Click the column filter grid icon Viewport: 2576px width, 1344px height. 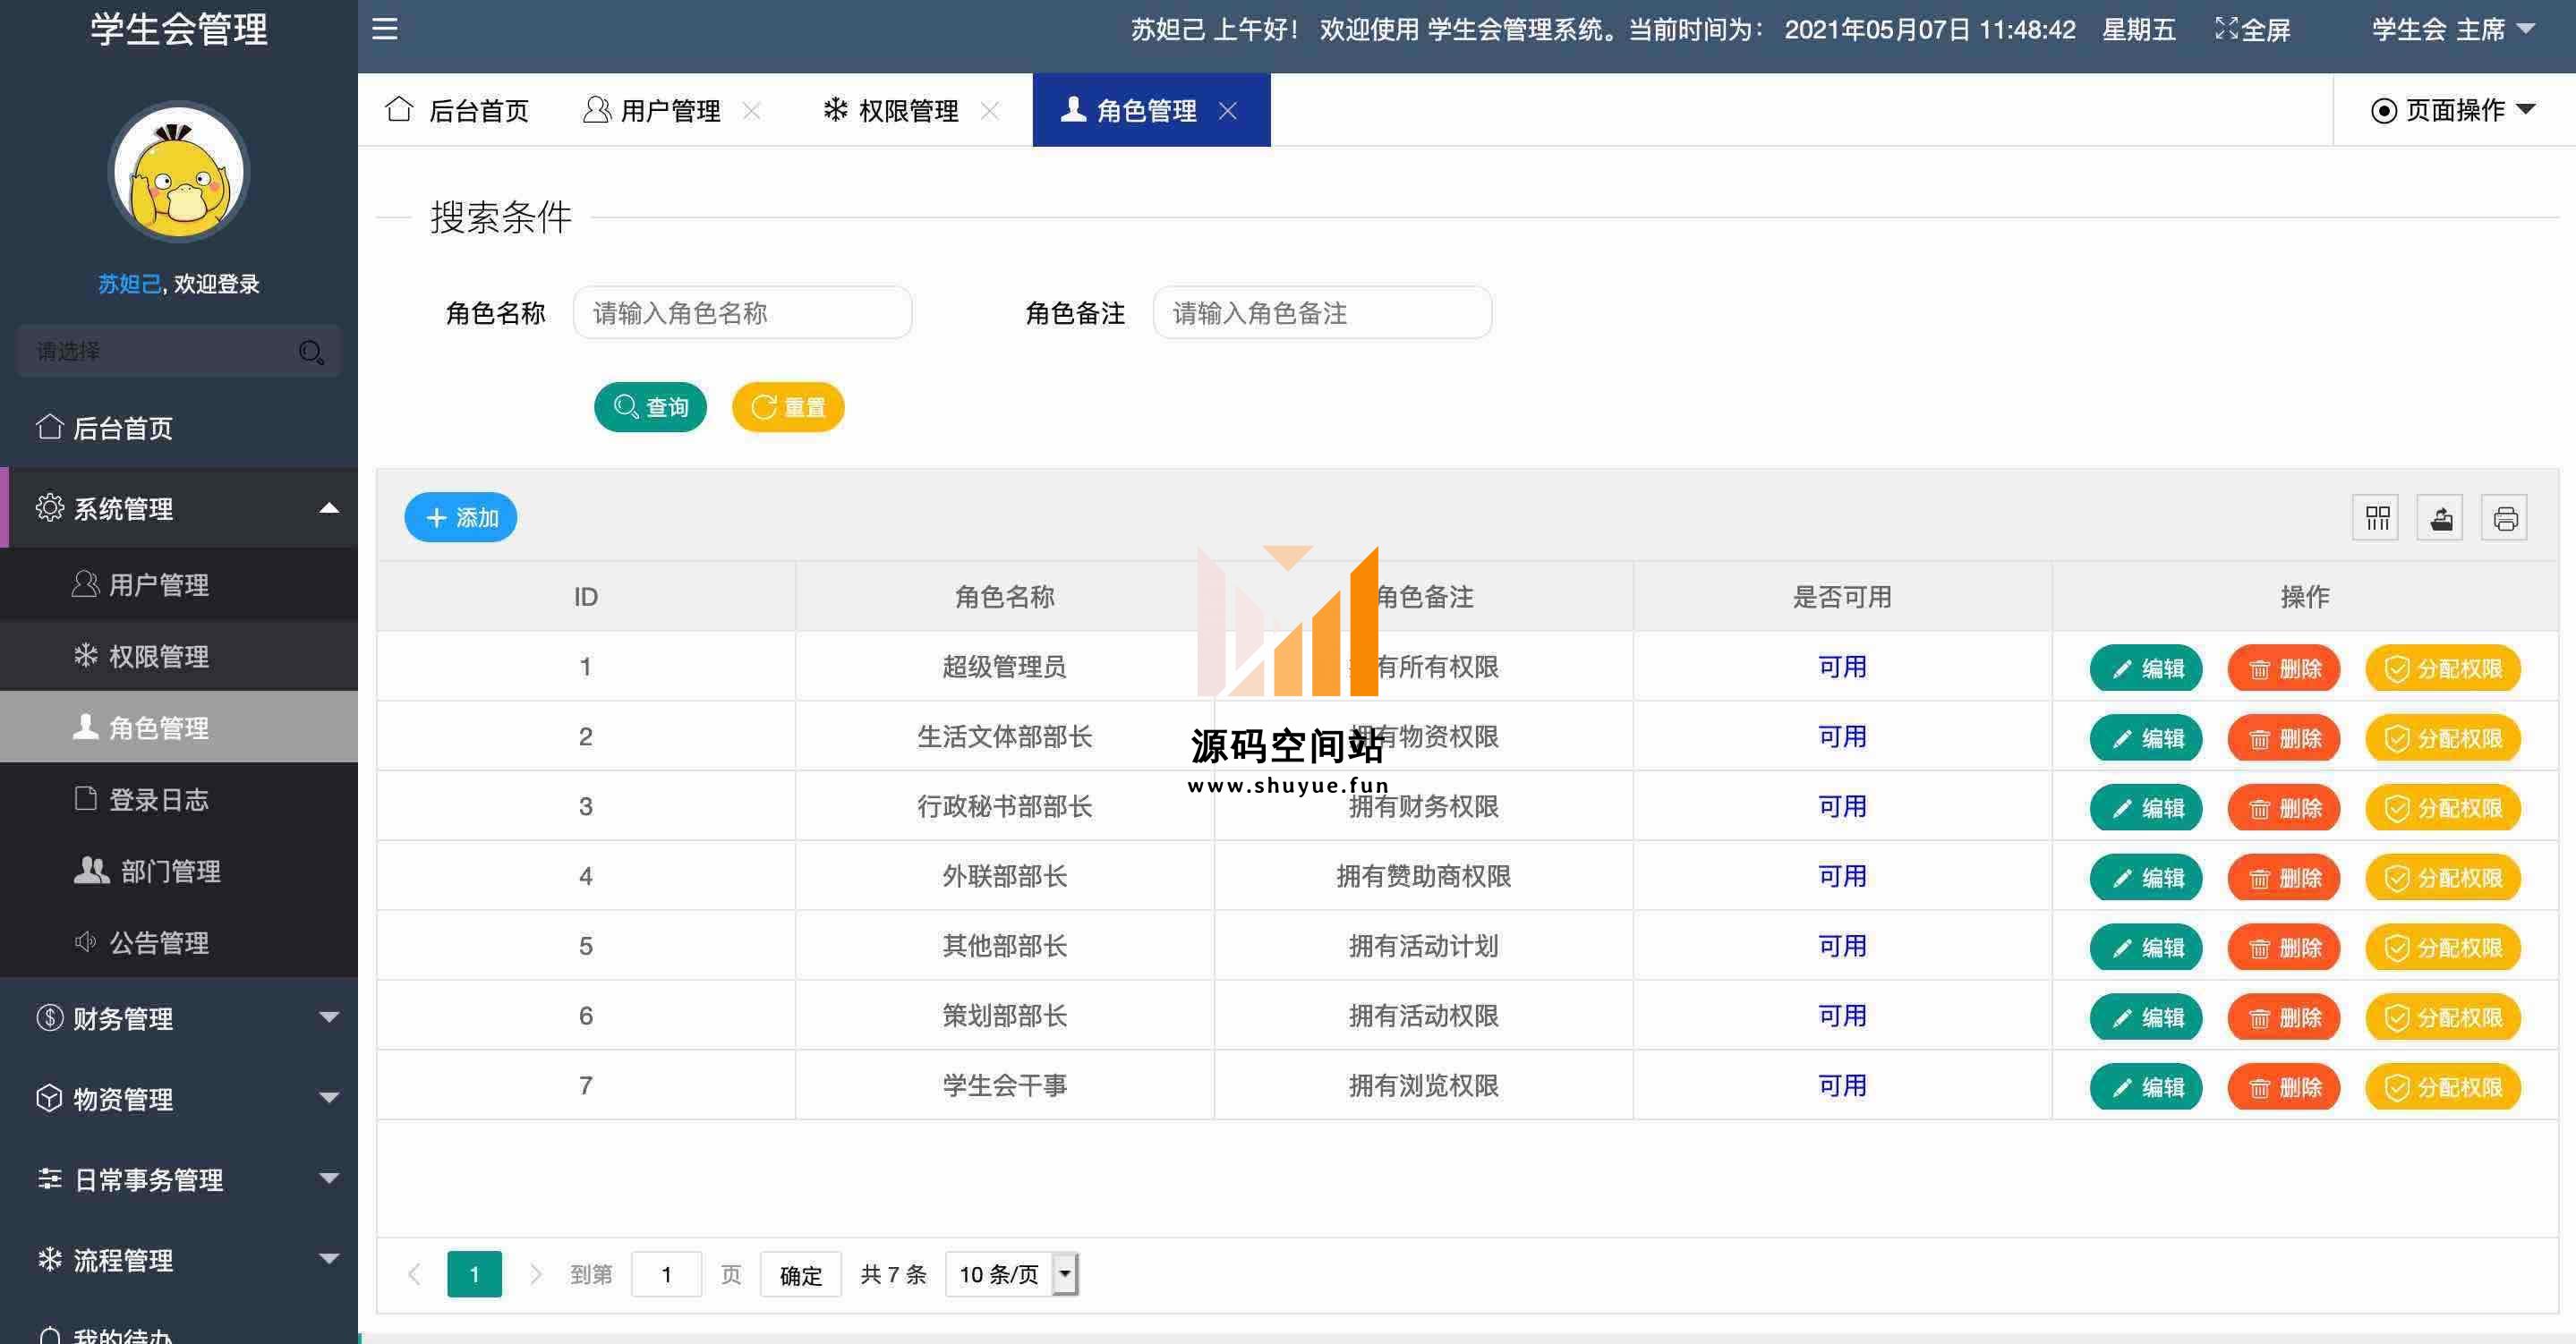click(x=2376, y=518)
